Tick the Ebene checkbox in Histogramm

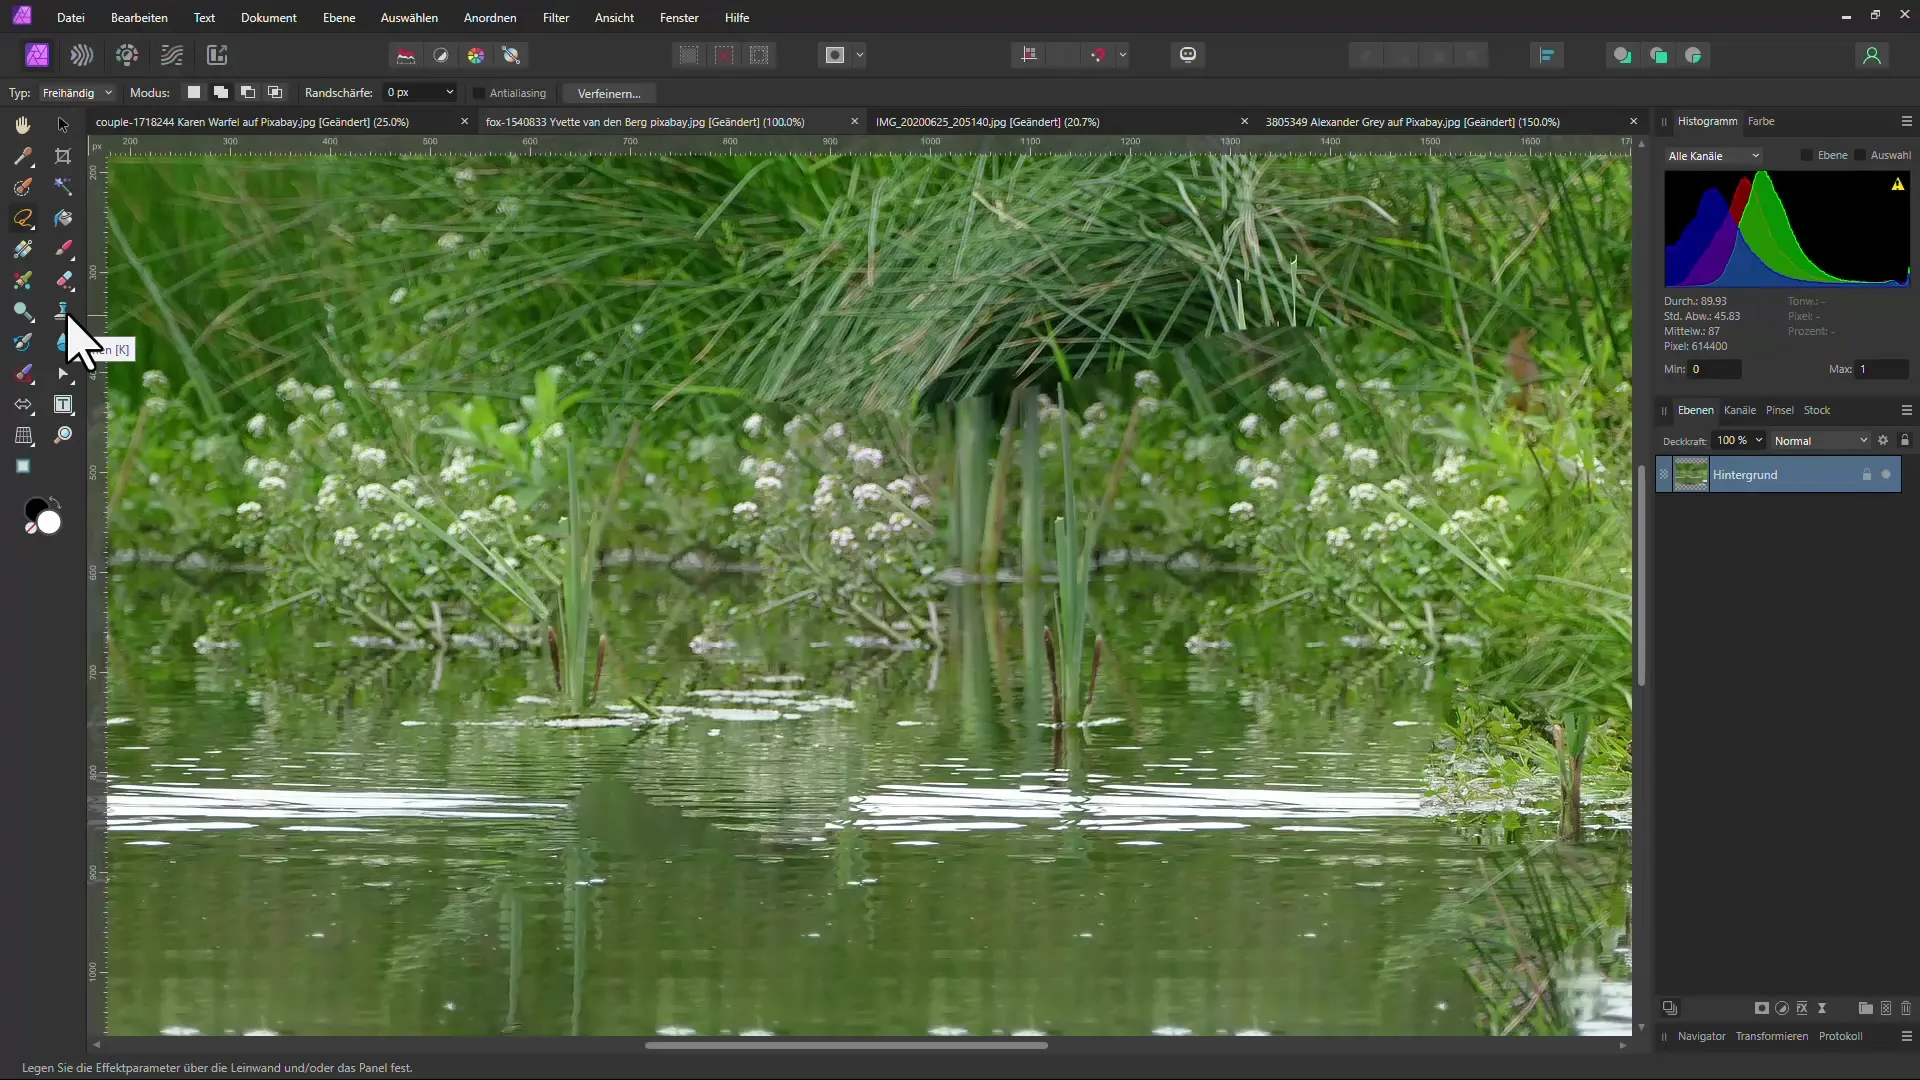pyautogui.click(x=1807, y=155)
